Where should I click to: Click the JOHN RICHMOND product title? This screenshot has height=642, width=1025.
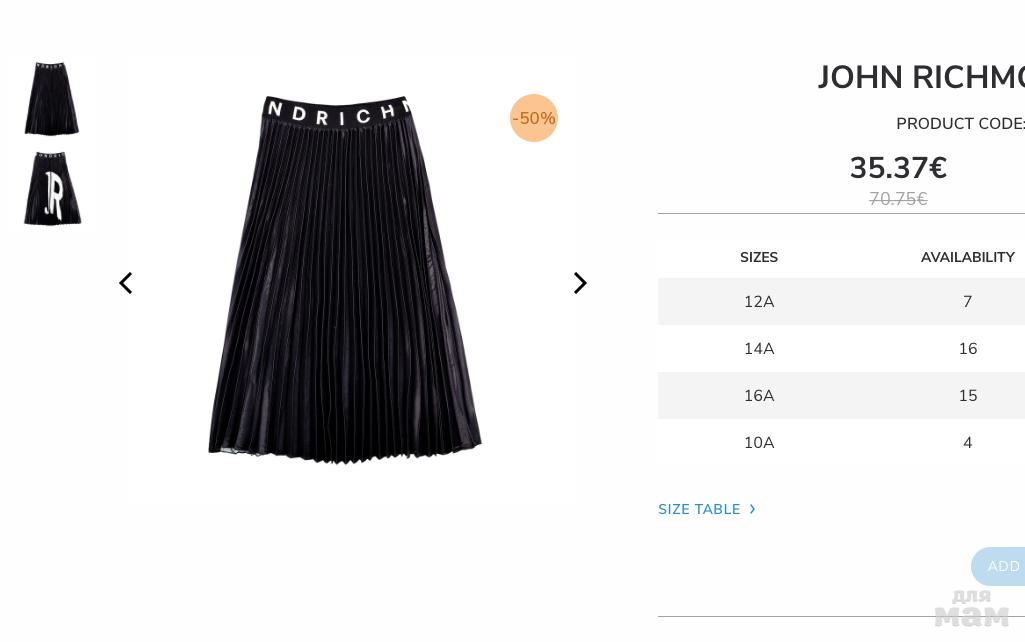click(921, 77)
